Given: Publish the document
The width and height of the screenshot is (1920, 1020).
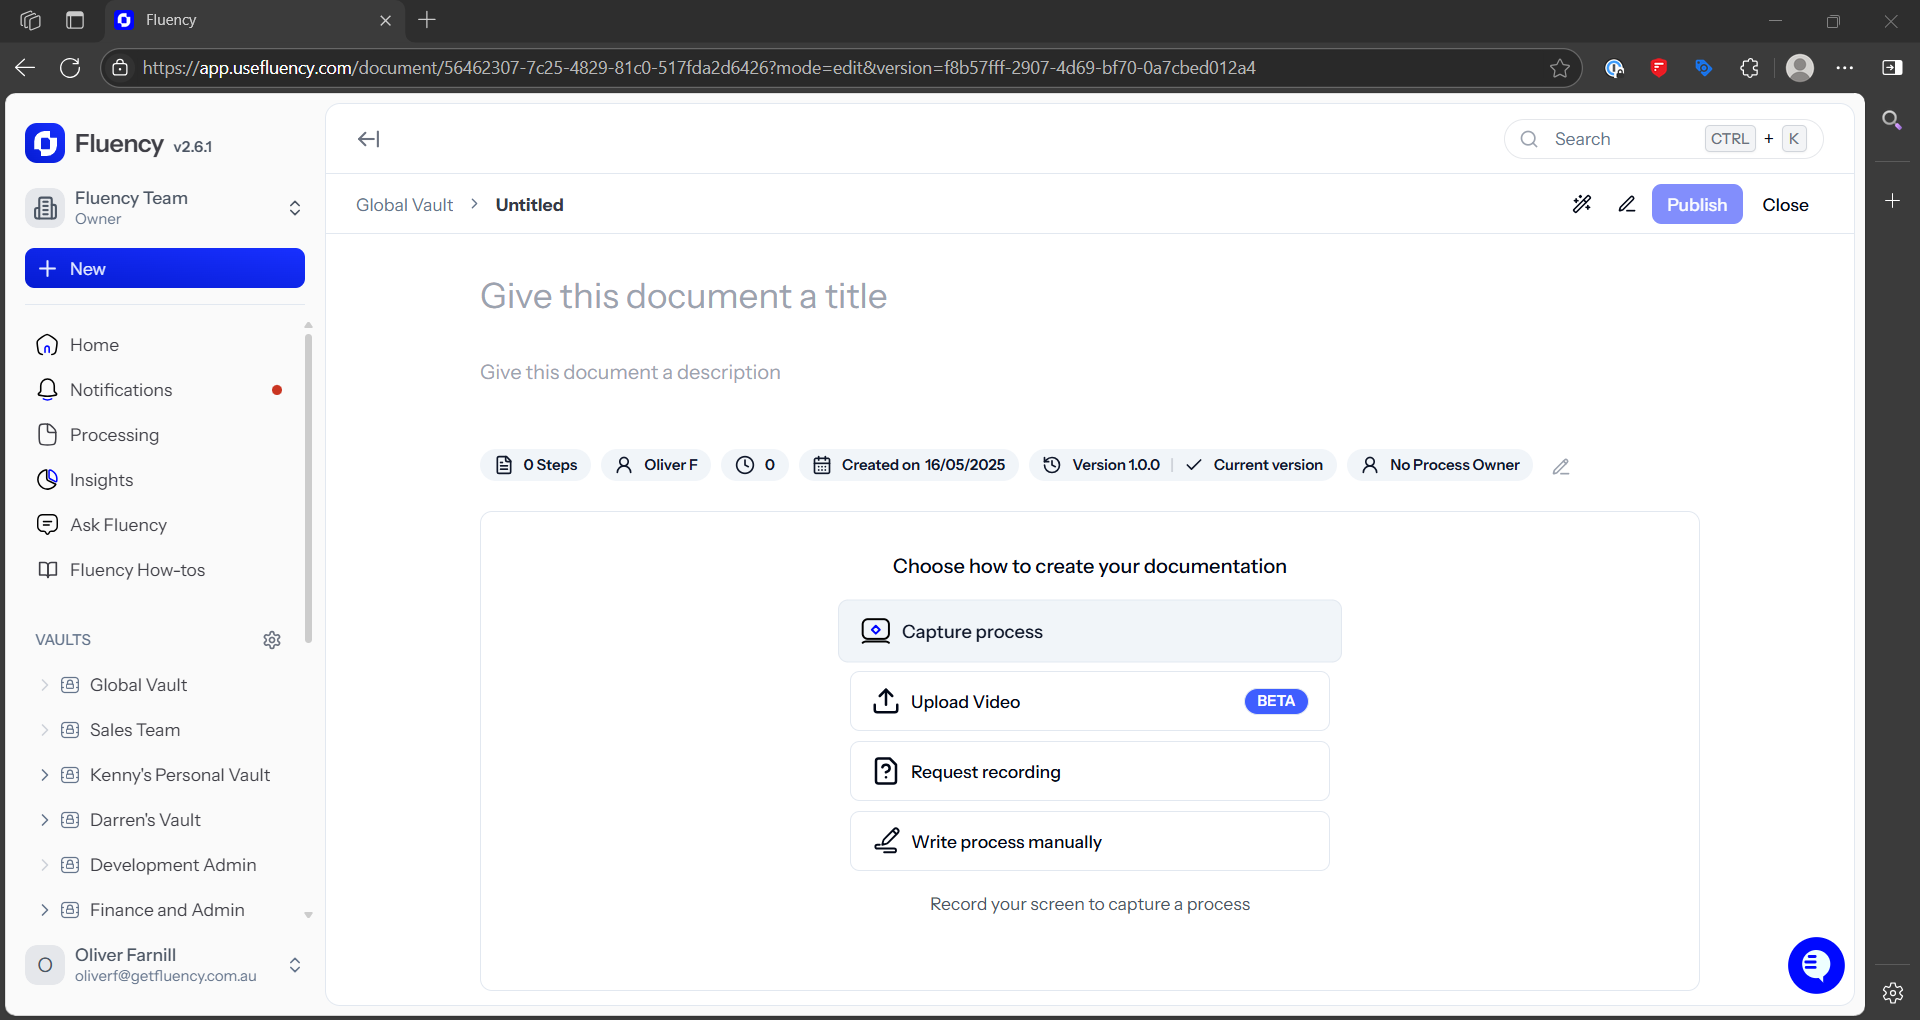Looking at the screenshot, I should 1697,204.
